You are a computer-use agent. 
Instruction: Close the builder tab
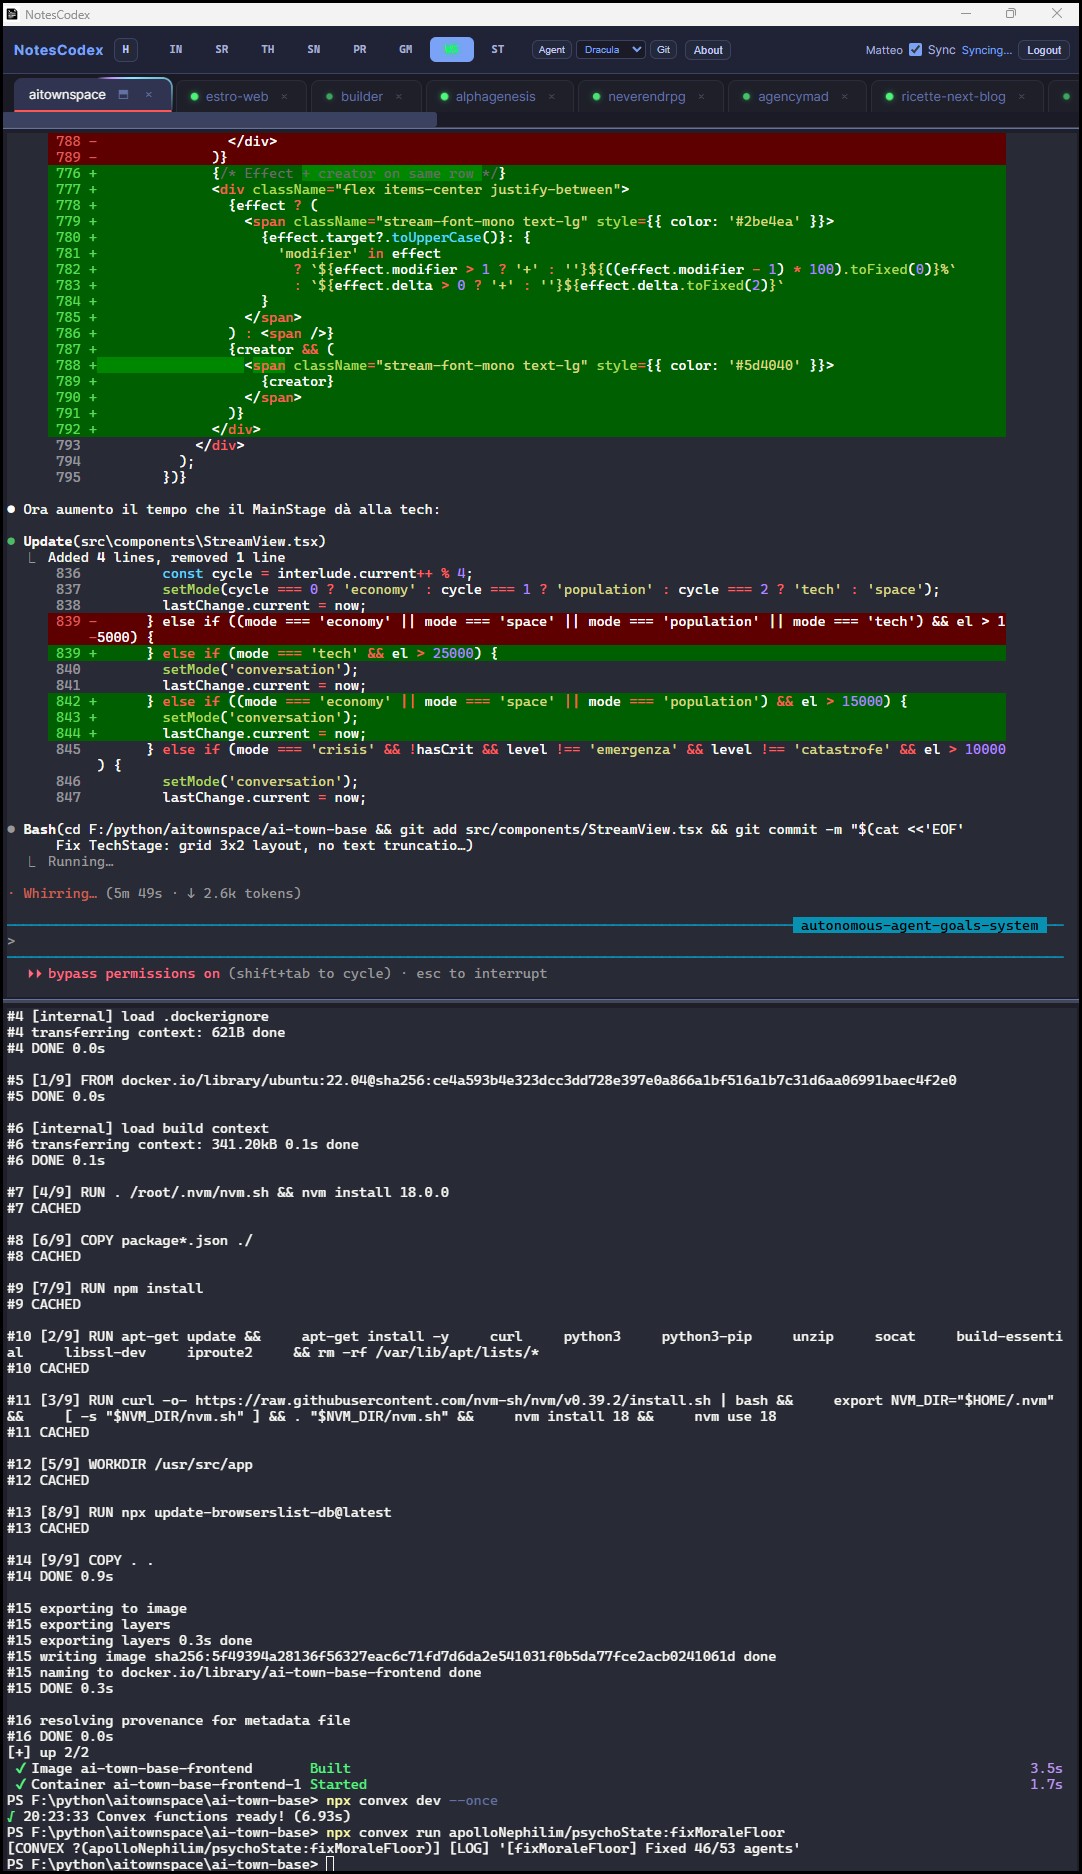point(399,97)
